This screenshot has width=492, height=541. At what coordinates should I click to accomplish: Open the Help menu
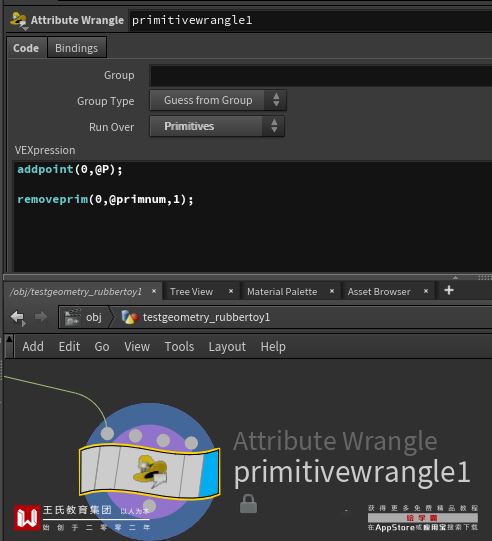pos(273,346)
